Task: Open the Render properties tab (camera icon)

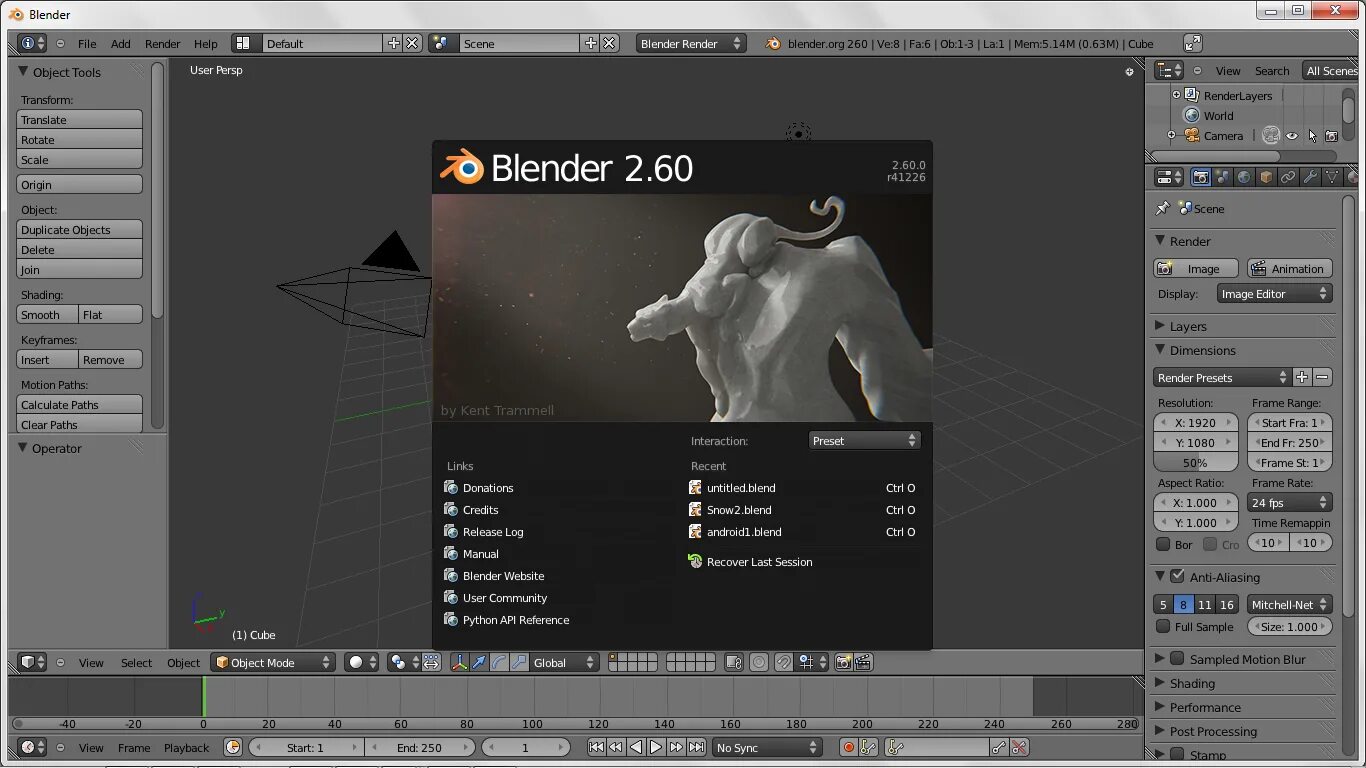Action: [1201, 177]
